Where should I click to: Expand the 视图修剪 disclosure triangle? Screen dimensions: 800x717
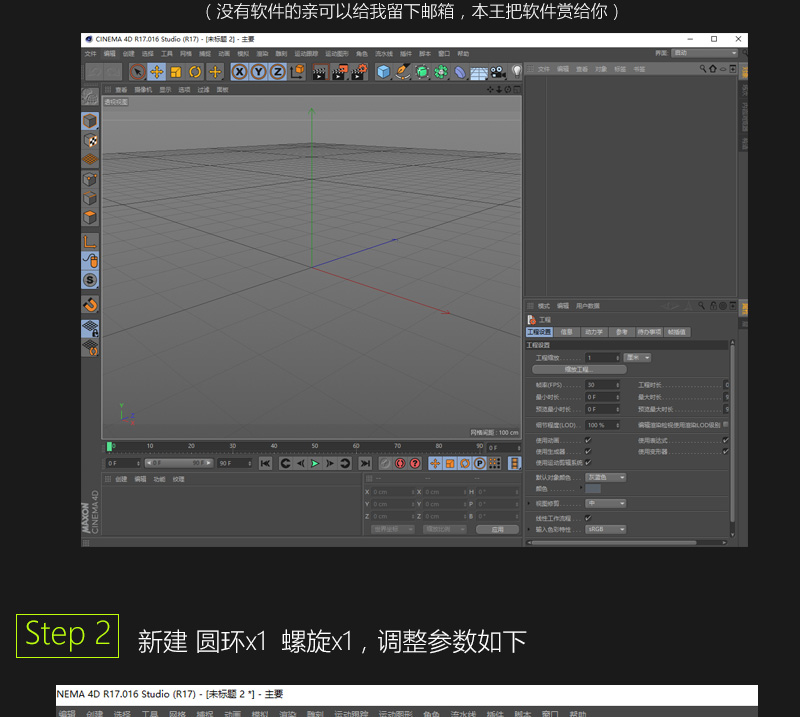point(529,504)
